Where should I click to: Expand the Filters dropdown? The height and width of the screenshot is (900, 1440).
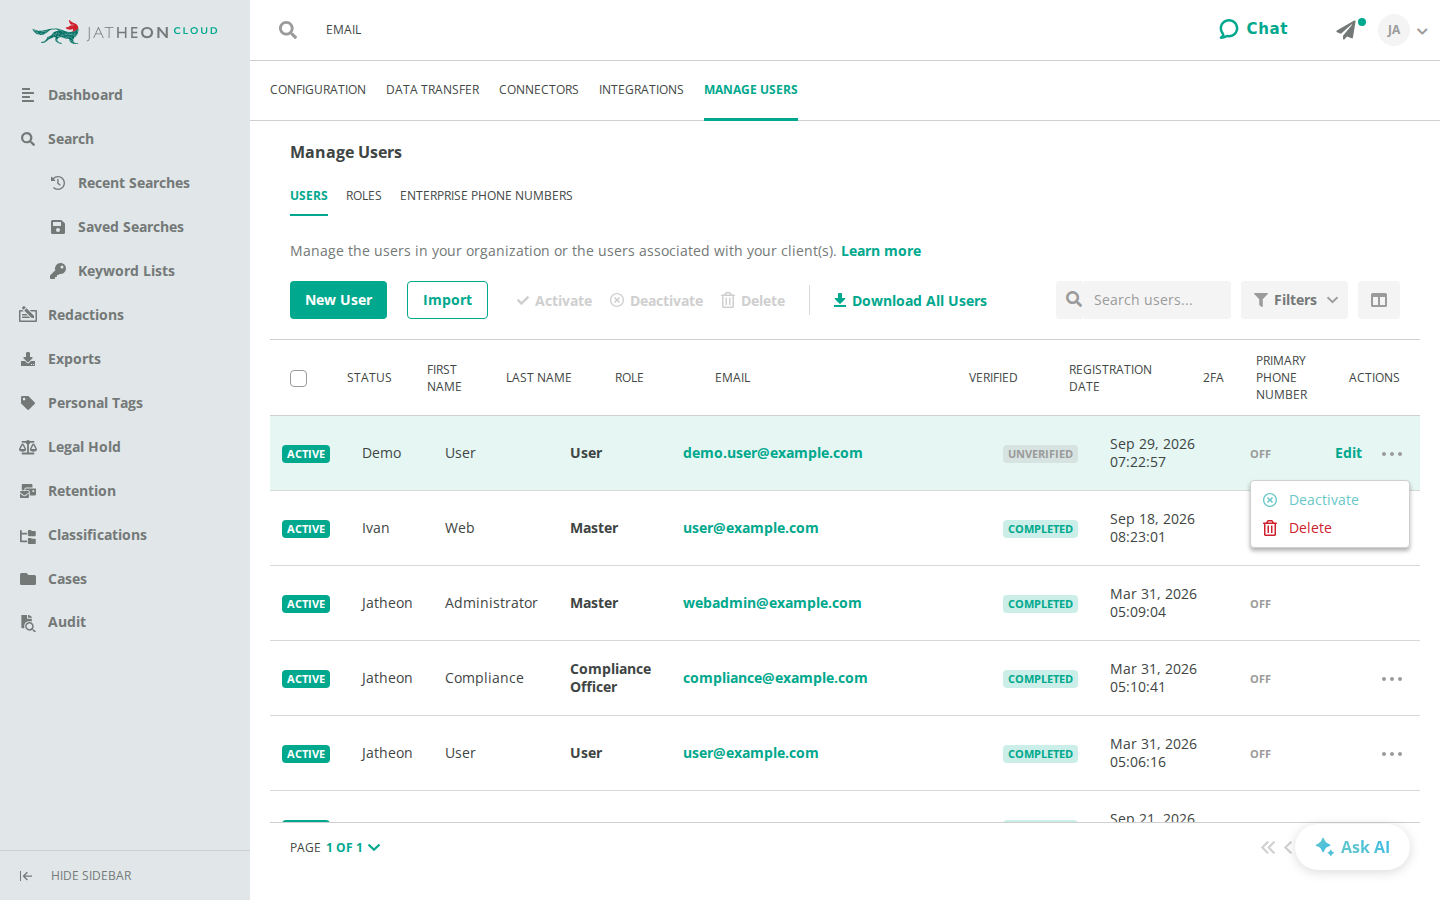(1294, 300)
